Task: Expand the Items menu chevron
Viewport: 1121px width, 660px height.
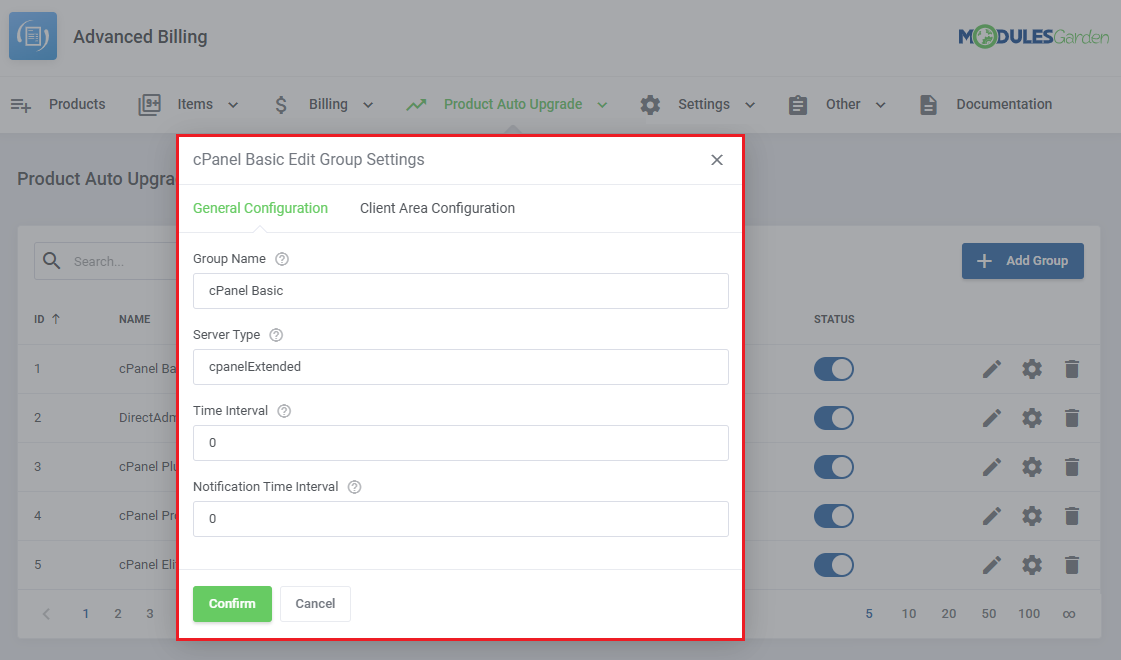Action: click(x=233, y=105)
